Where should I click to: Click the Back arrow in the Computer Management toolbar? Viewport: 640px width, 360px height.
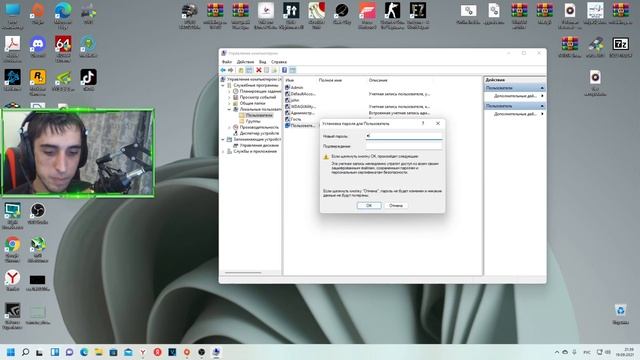click(x=223, y=70)
